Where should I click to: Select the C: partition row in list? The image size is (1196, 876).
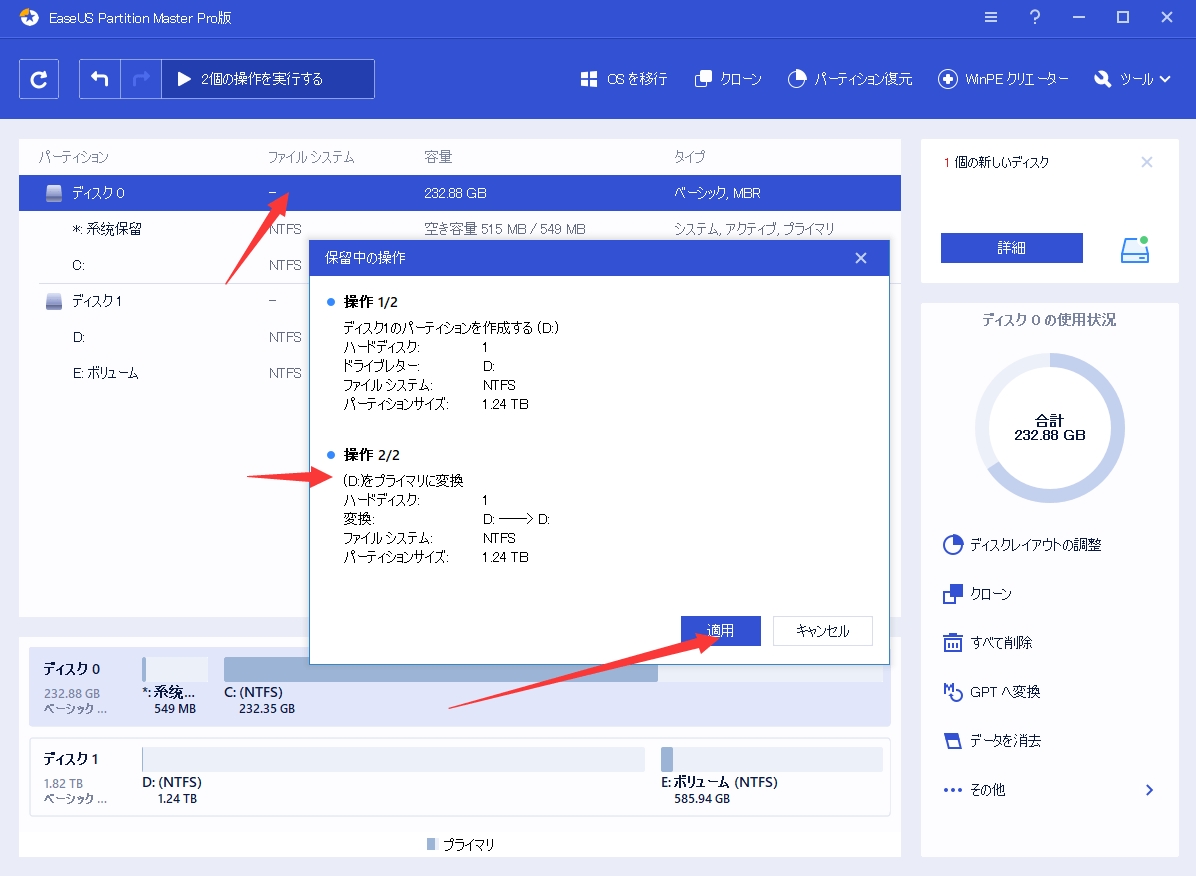point(164,265)
